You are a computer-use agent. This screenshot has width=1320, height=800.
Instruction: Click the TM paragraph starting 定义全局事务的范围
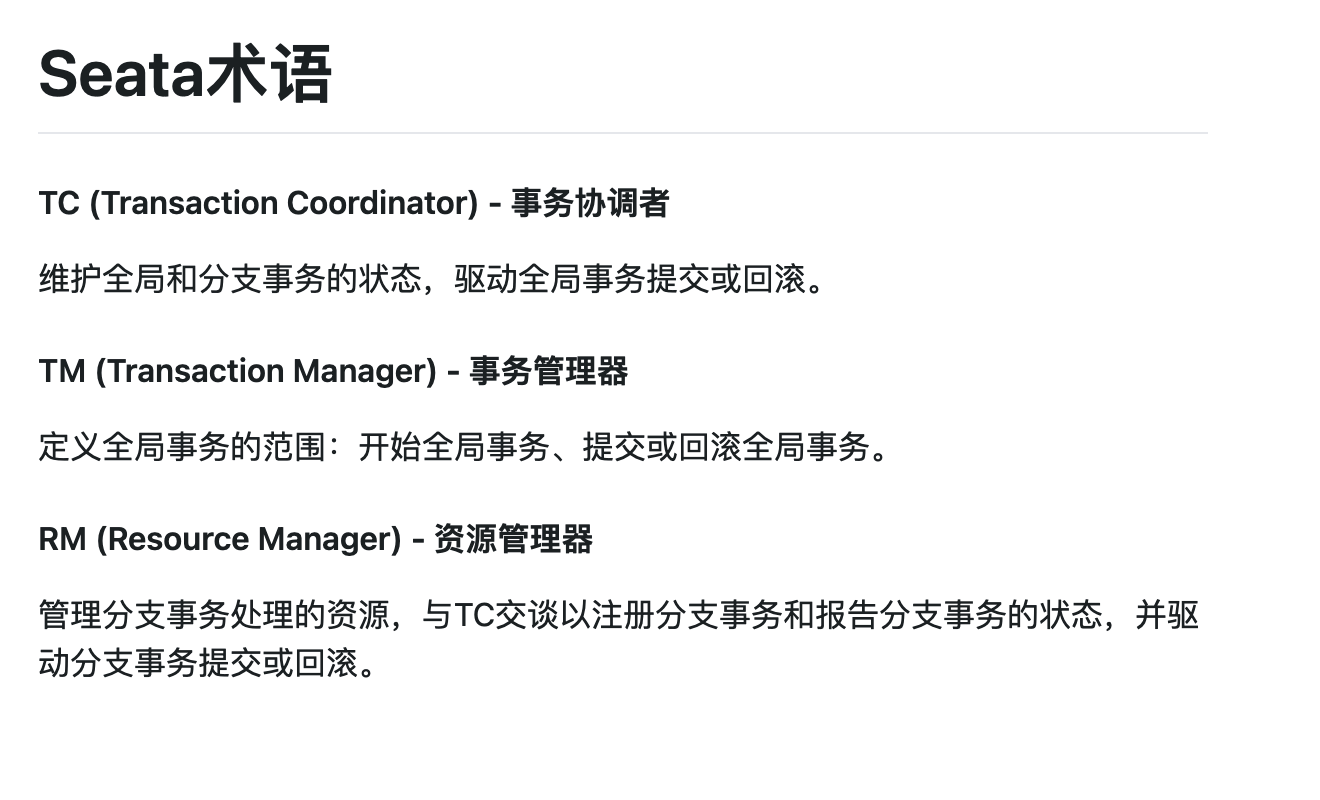point(466,447)
